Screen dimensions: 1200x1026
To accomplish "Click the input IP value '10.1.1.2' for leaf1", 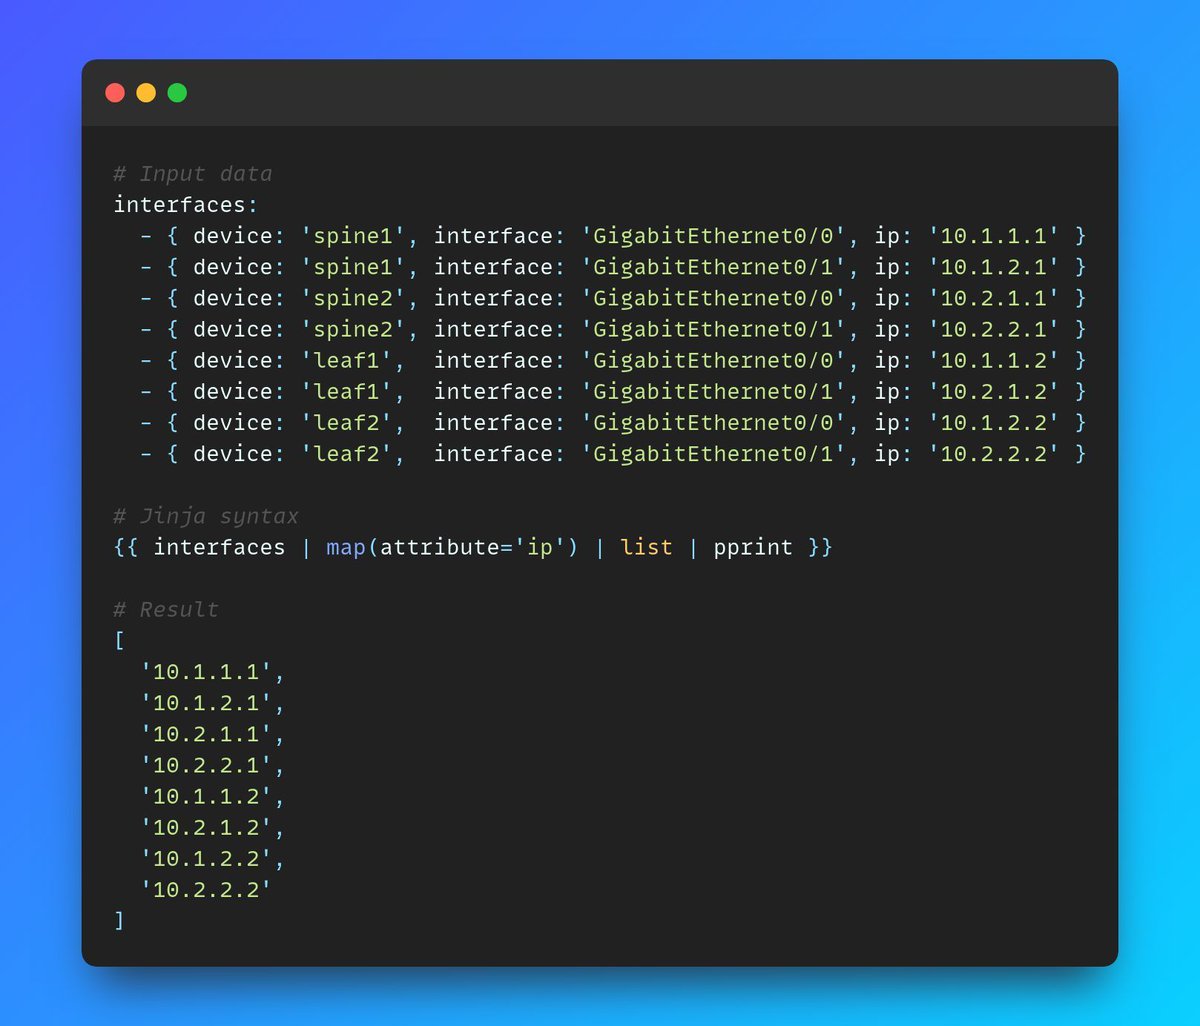I will click(x=994, y=360).
